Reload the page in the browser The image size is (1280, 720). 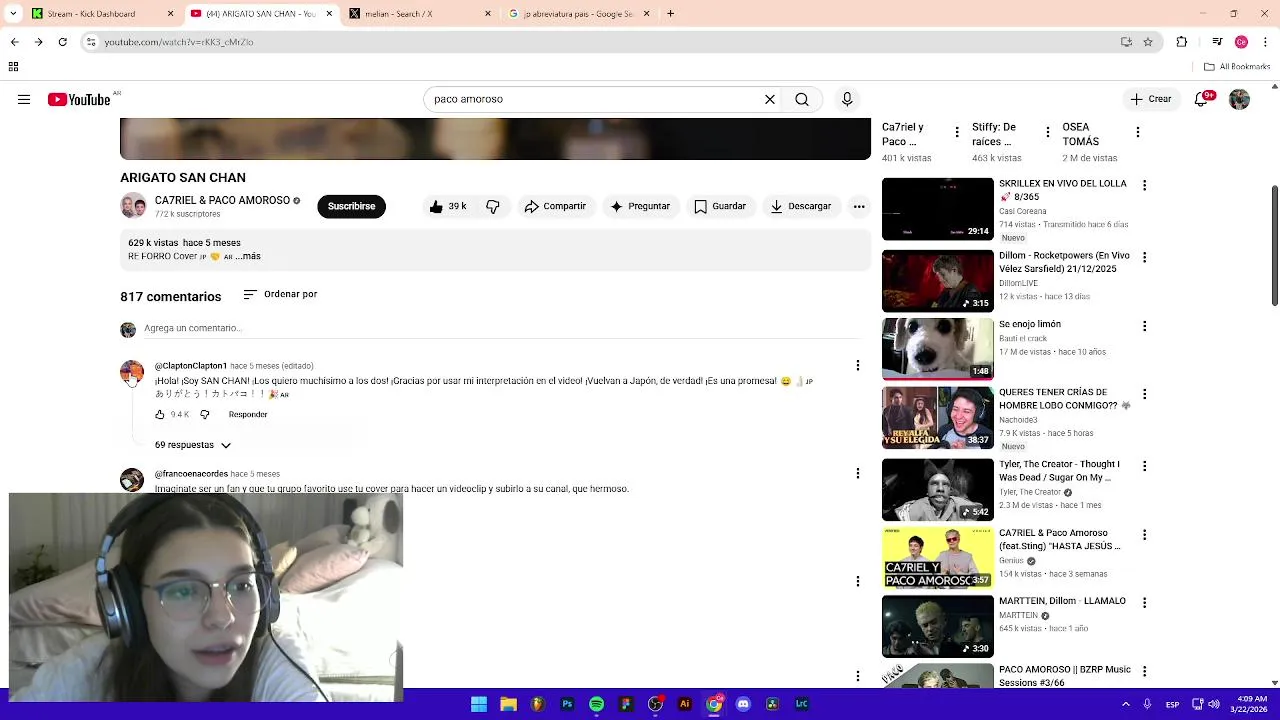[x=62, y=42]
